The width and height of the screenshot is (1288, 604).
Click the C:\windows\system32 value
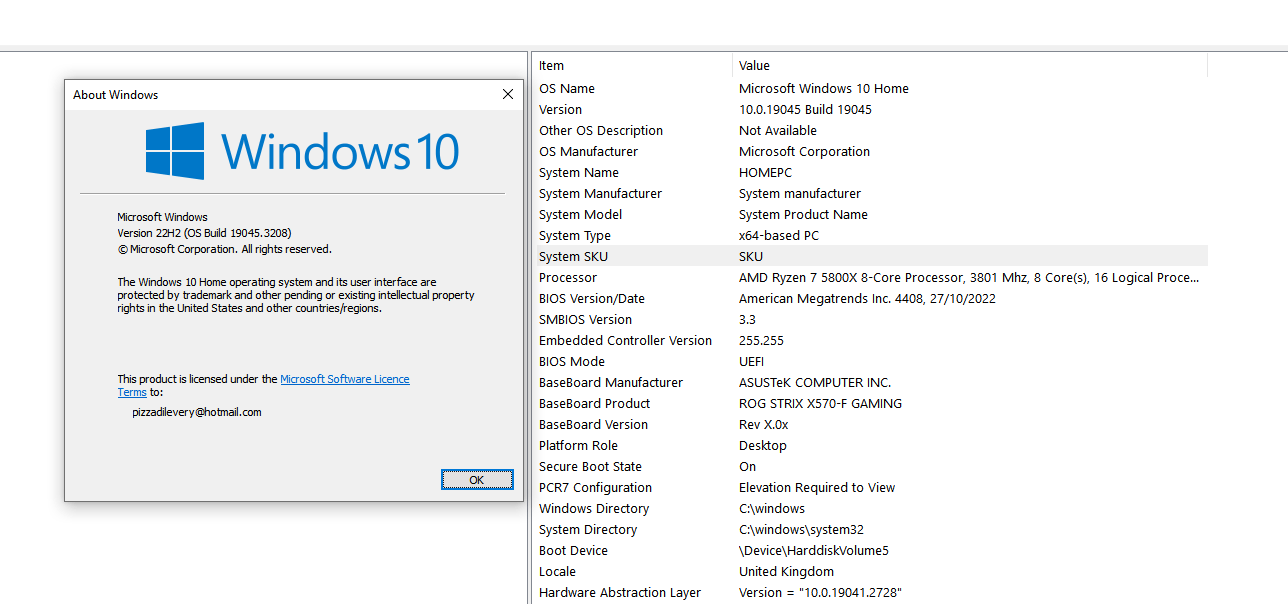pos(801,530)
